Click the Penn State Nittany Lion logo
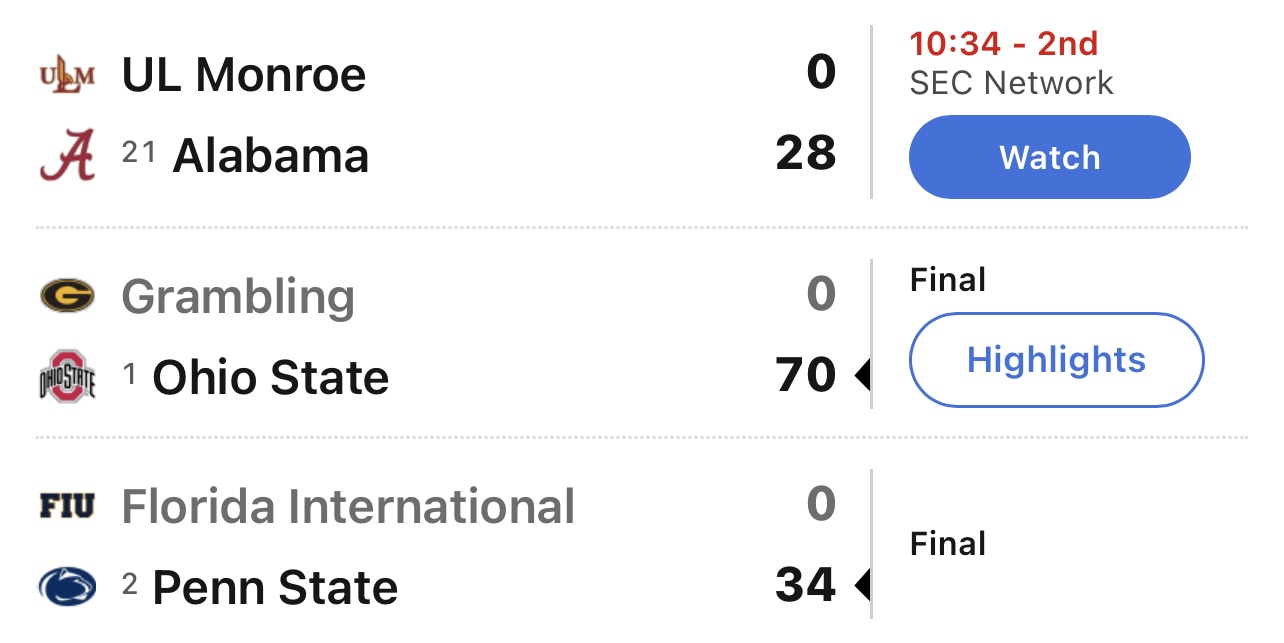 (67, 587)
